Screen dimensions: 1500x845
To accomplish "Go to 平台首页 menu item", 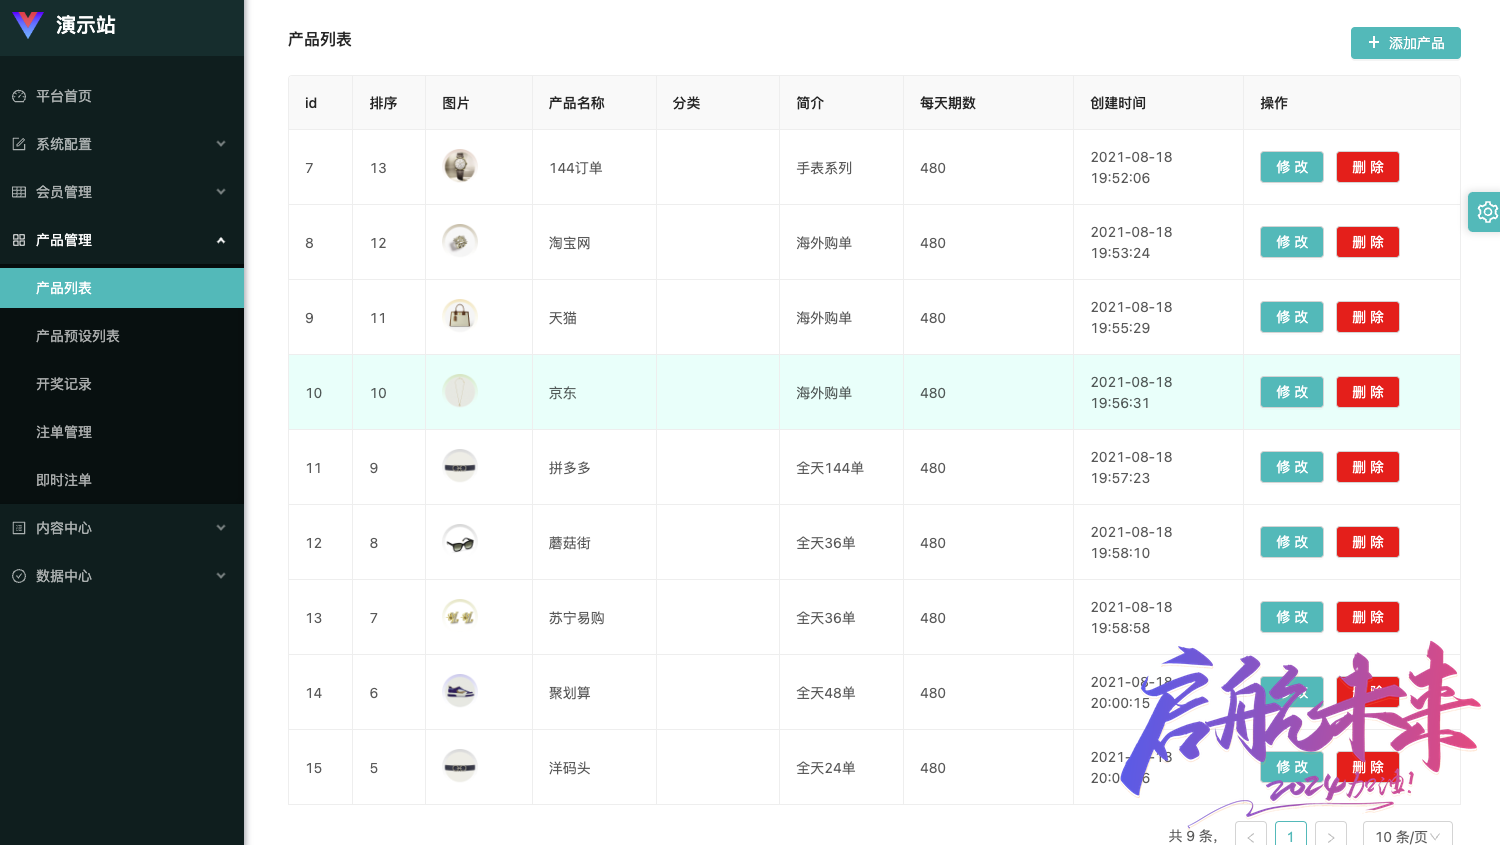I will click(x=122, y=96).
